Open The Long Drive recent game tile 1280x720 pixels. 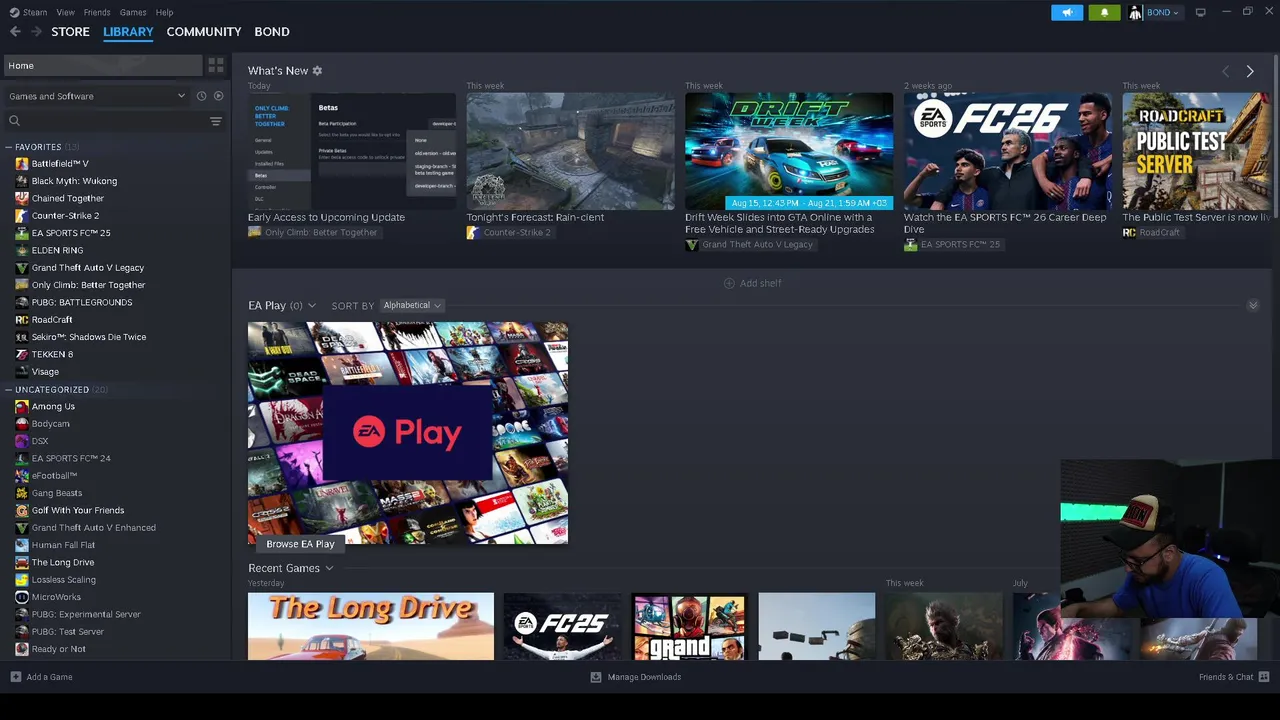pos(371,626)
